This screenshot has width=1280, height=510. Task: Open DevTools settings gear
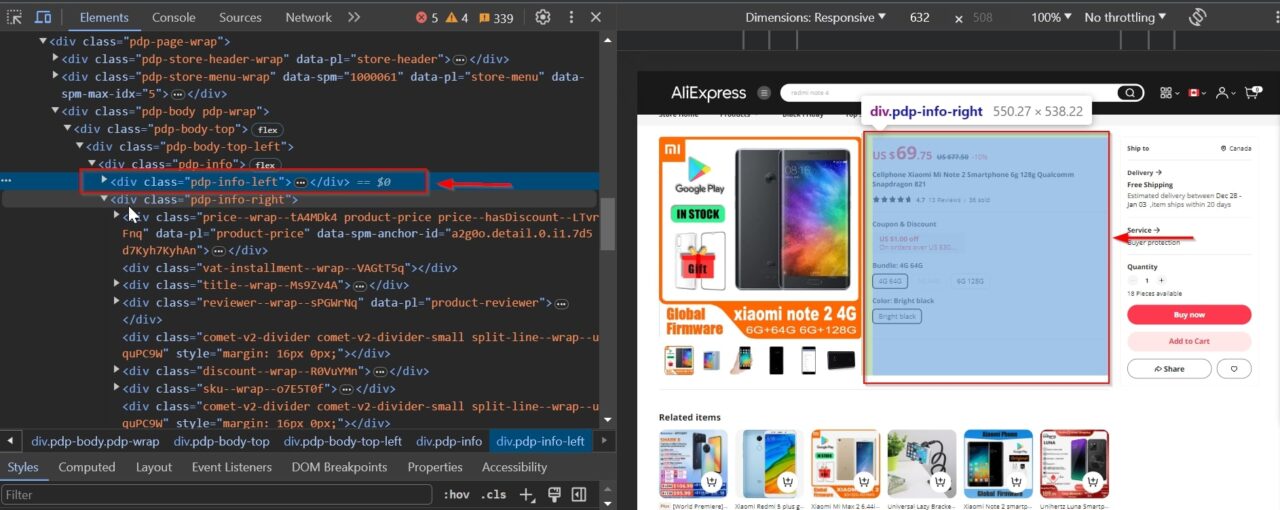(543, 17)
